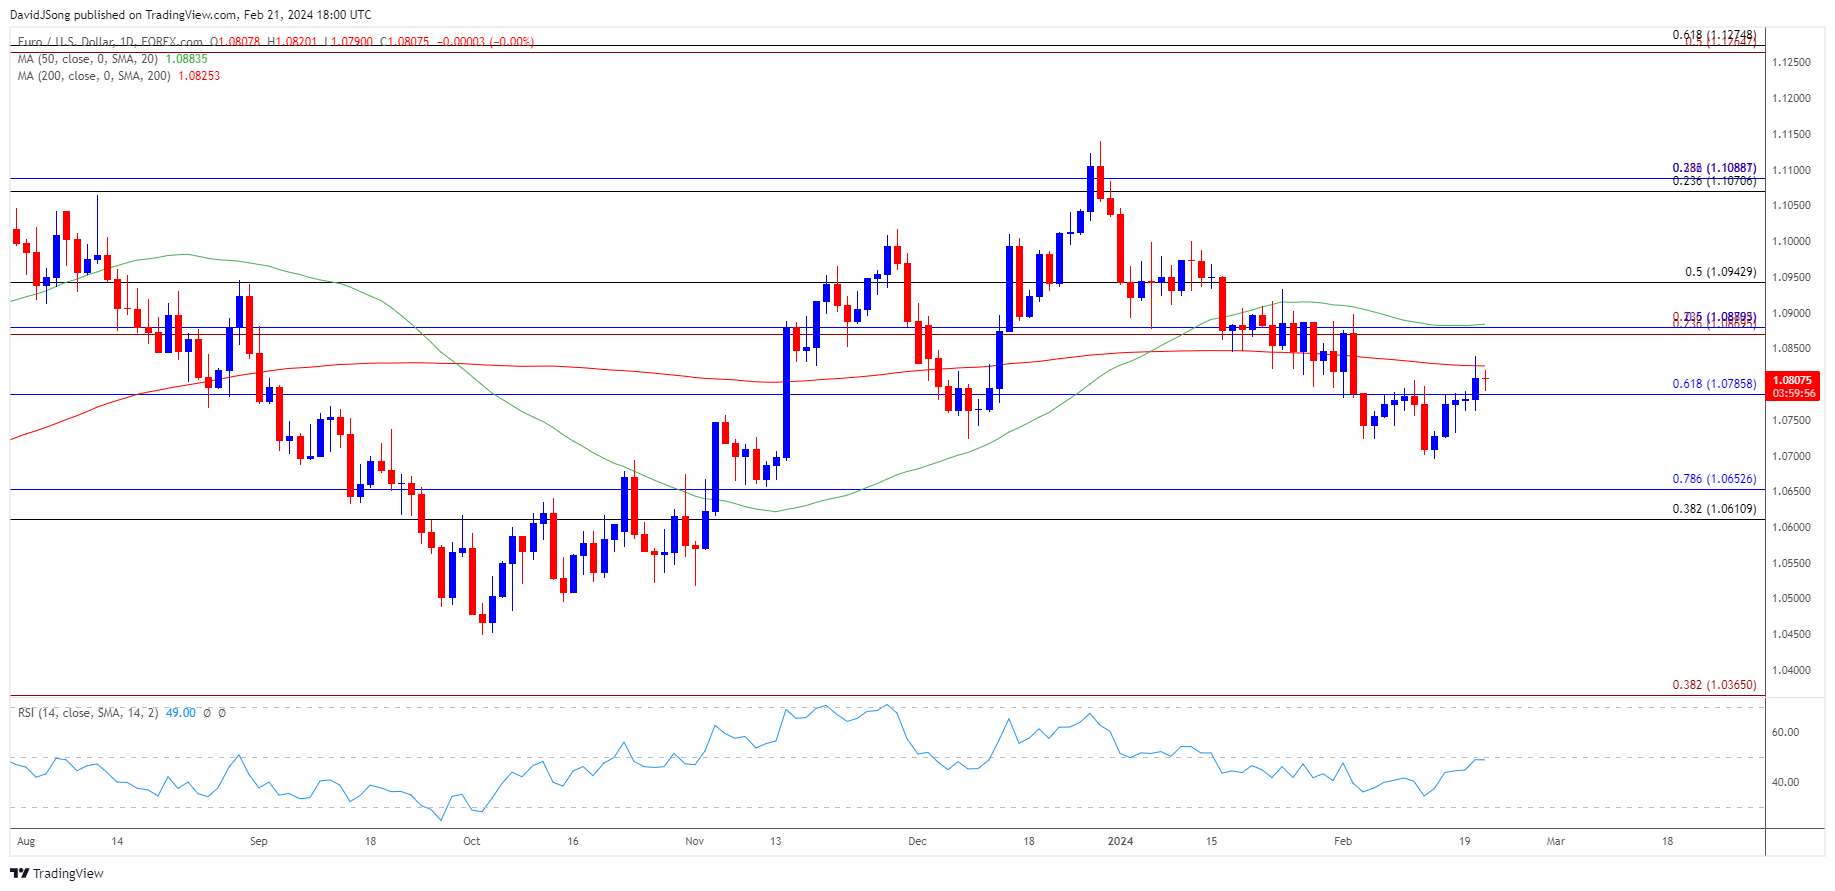
Task: Click the Dec date on time axis
Action: 917,841
